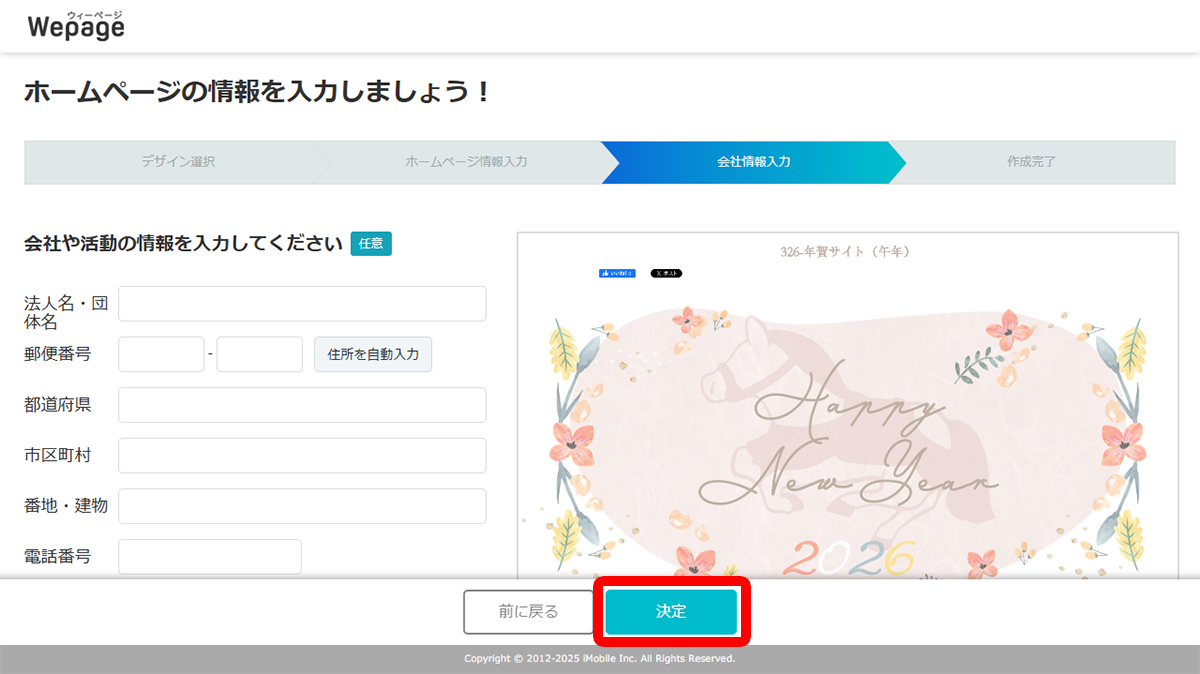Click the 法人名・団体名 input field

point(302,304)
